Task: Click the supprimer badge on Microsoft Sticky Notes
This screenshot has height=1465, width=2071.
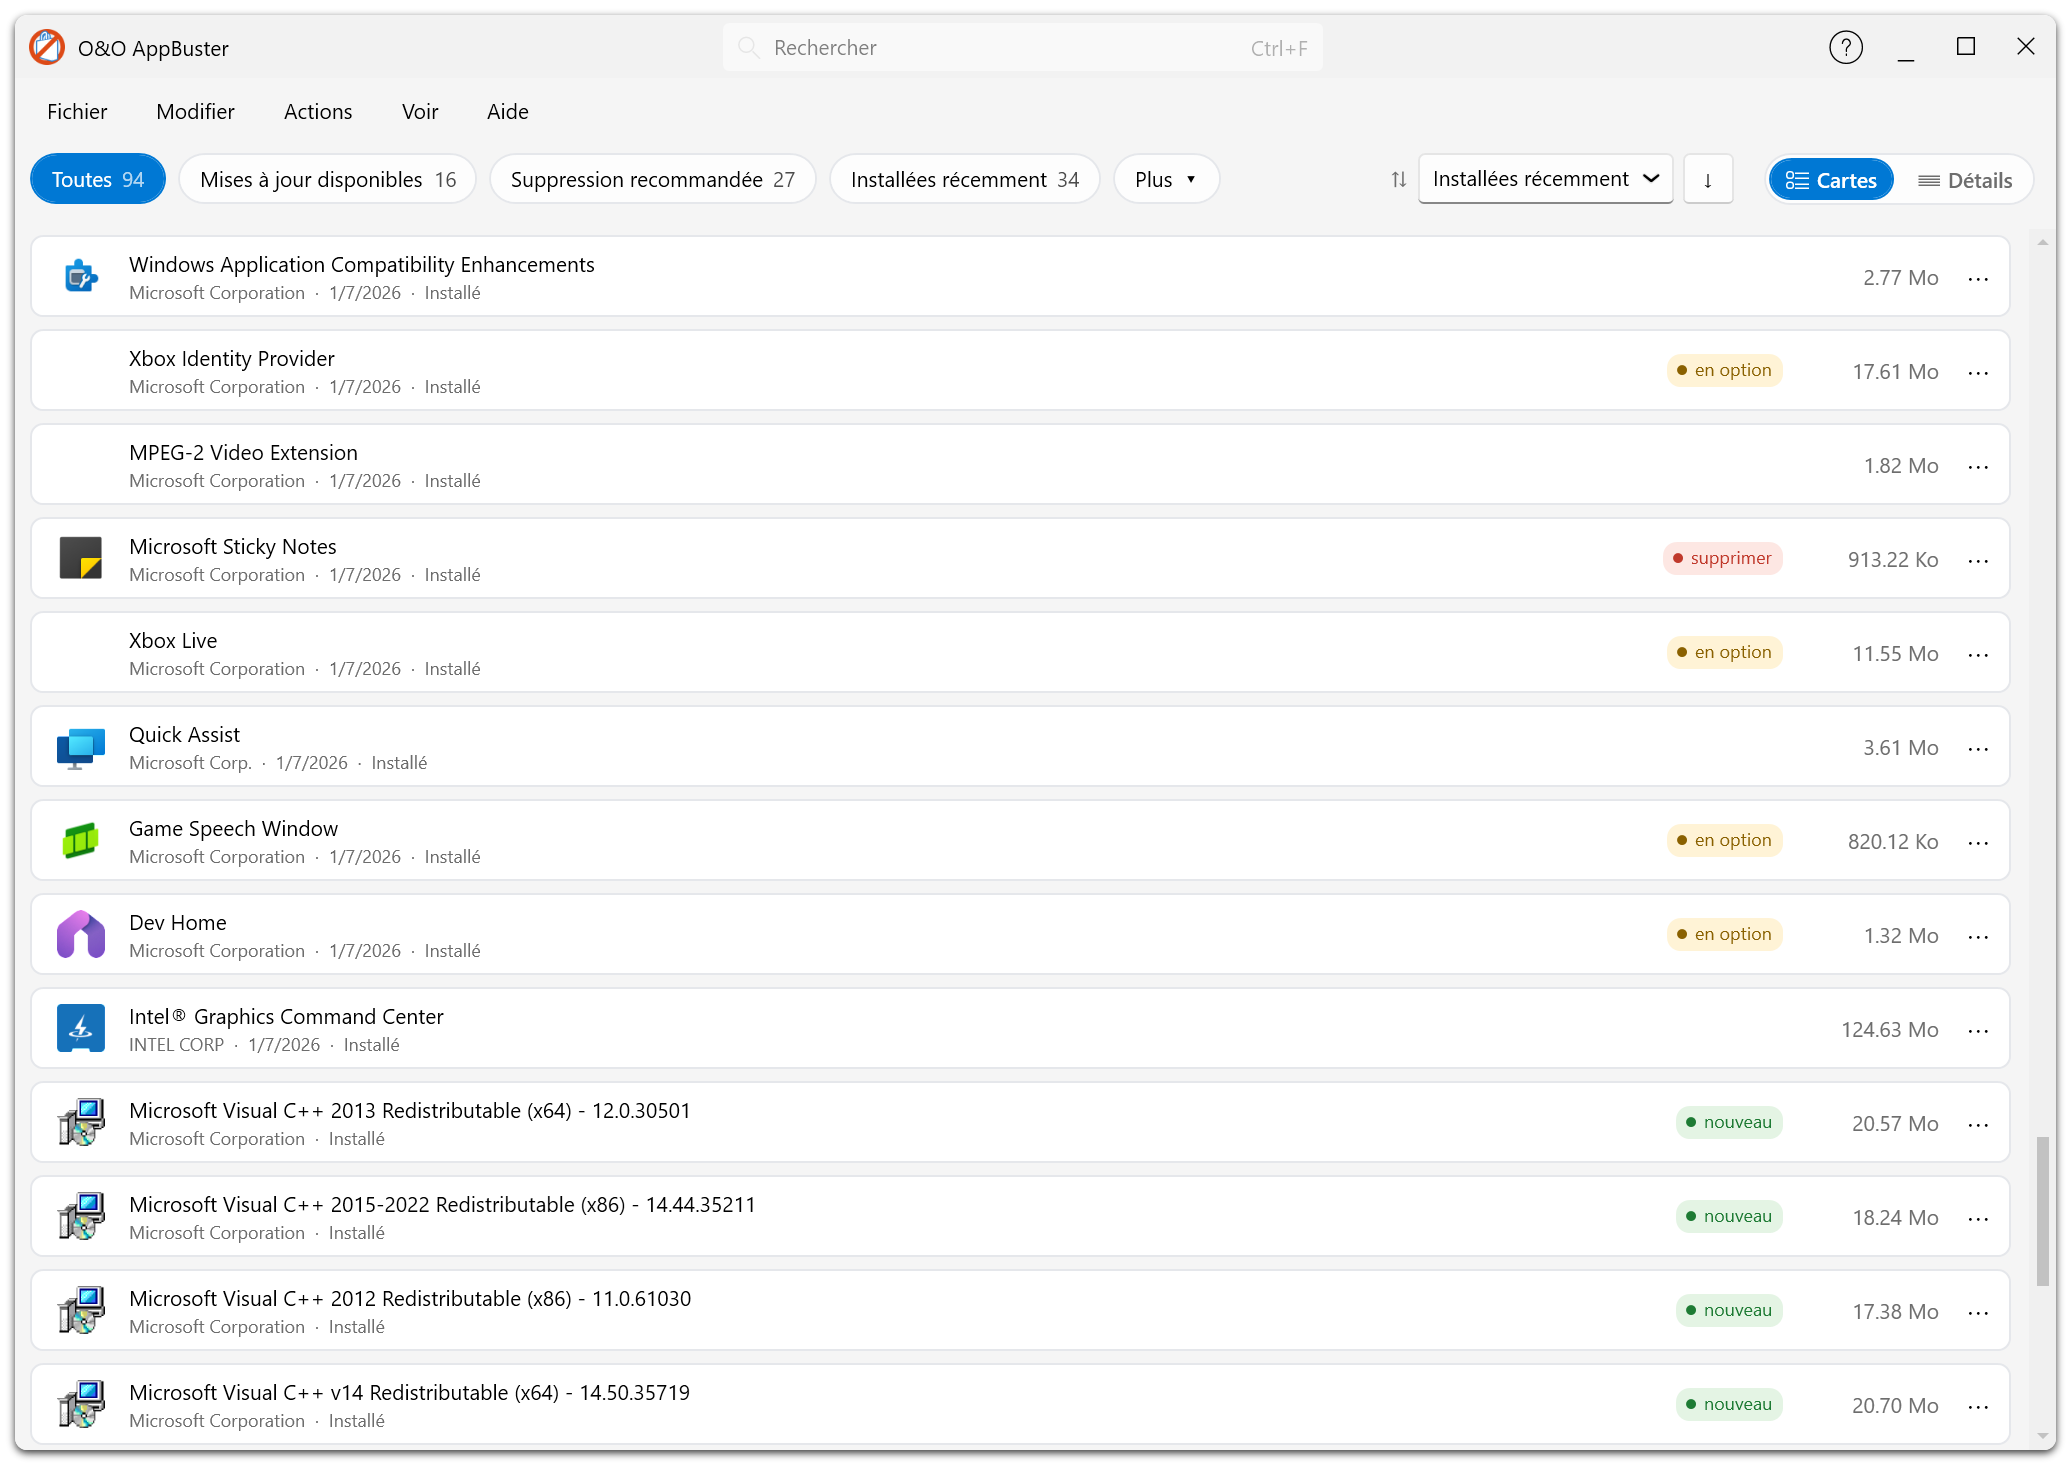Action: 1723,558
